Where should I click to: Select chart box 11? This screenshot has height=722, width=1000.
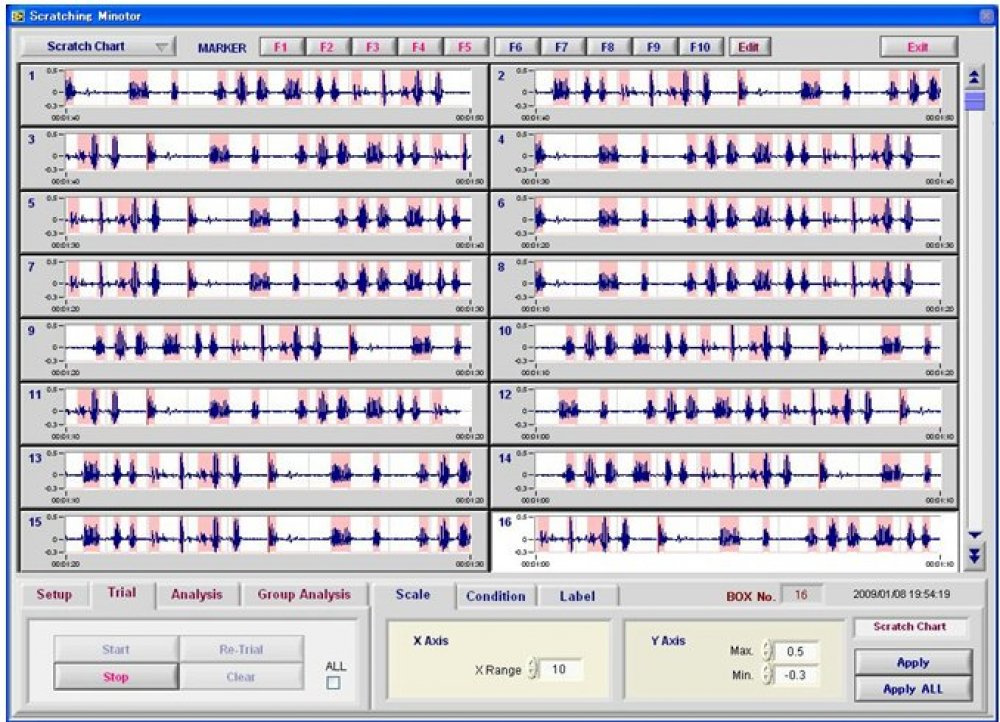254,413
